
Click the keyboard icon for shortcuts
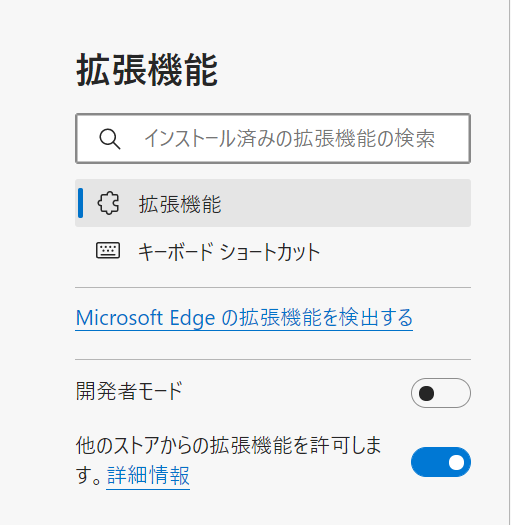point(108,250)
